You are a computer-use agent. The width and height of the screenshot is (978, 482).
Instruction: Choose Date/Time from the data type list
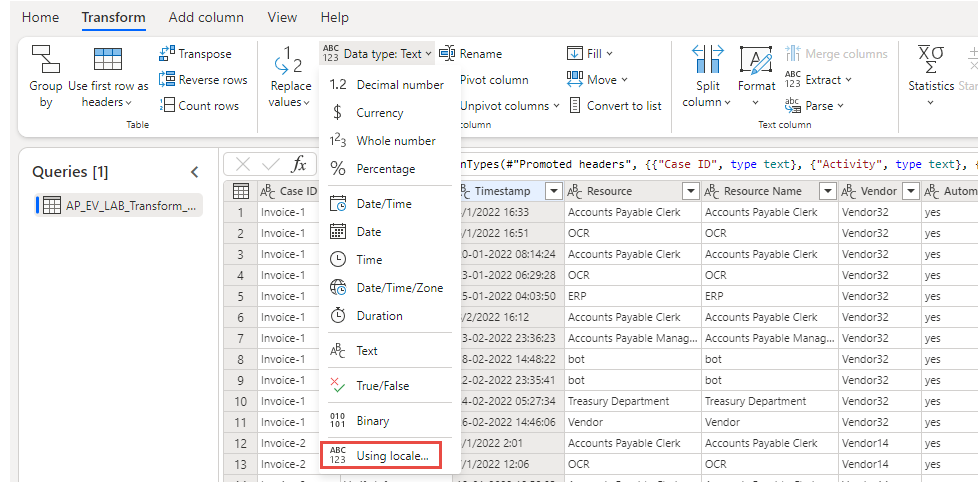click(384, 204)
